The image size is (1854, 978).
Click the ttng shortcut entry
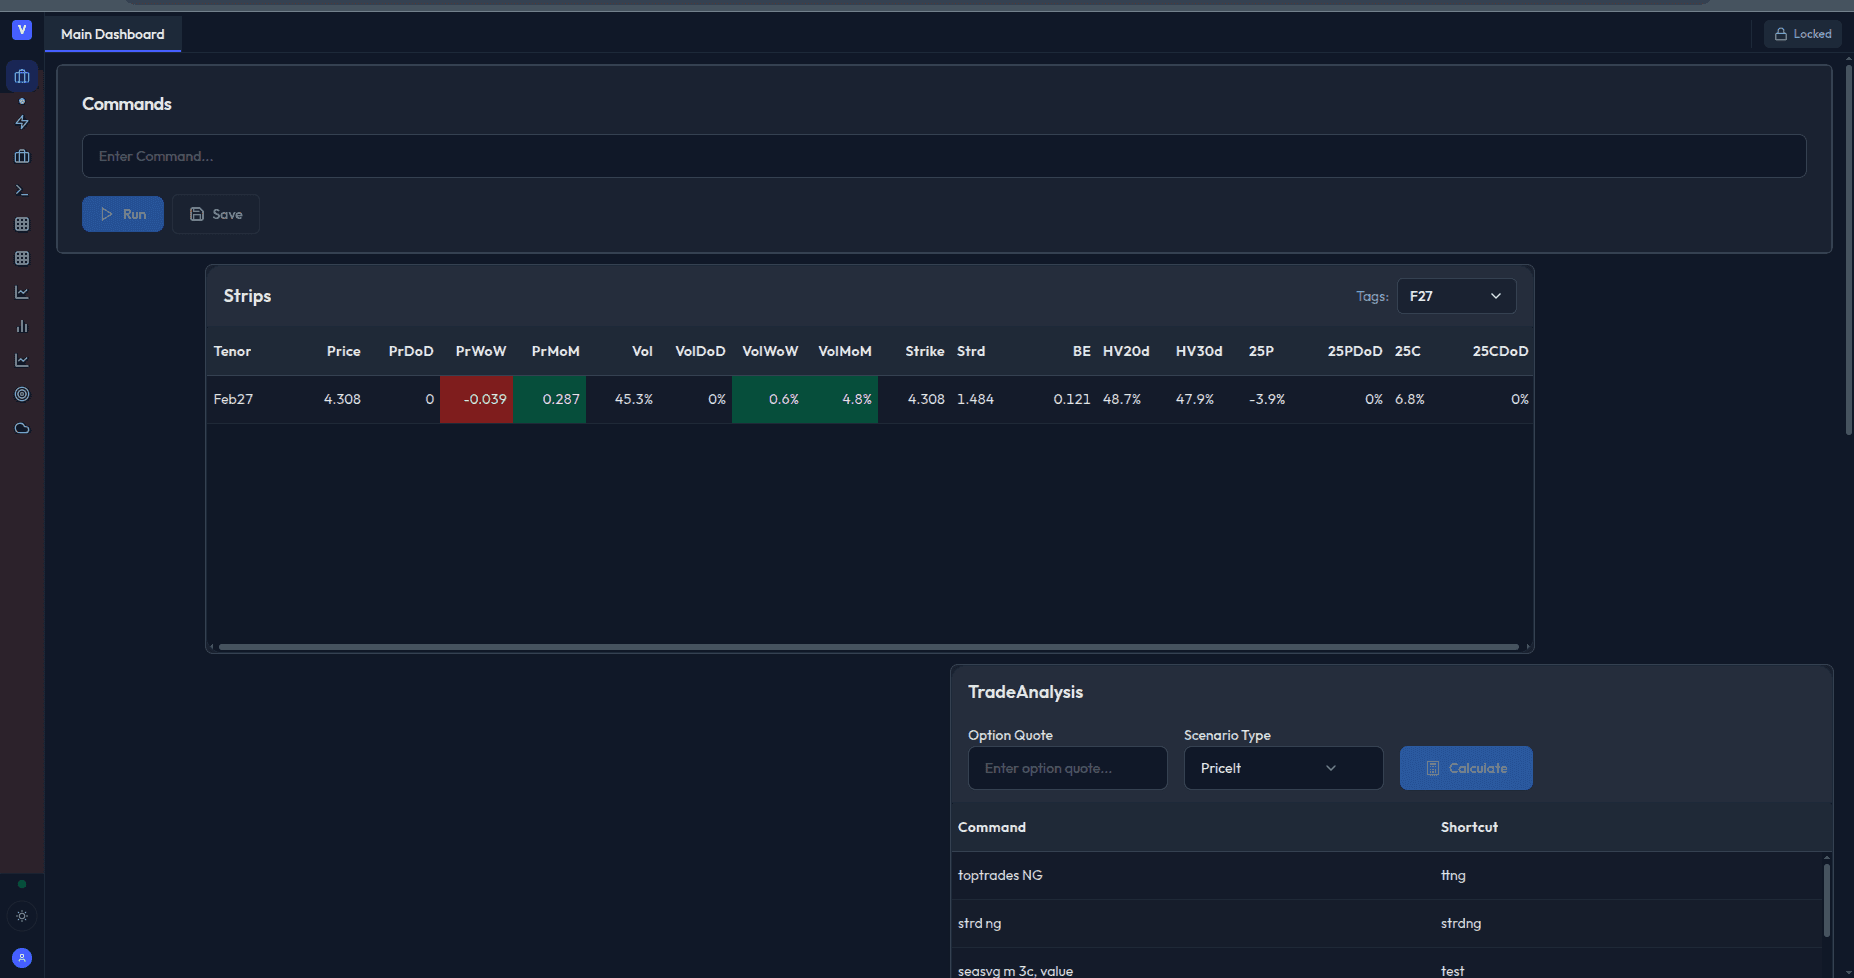point(1453,875)
